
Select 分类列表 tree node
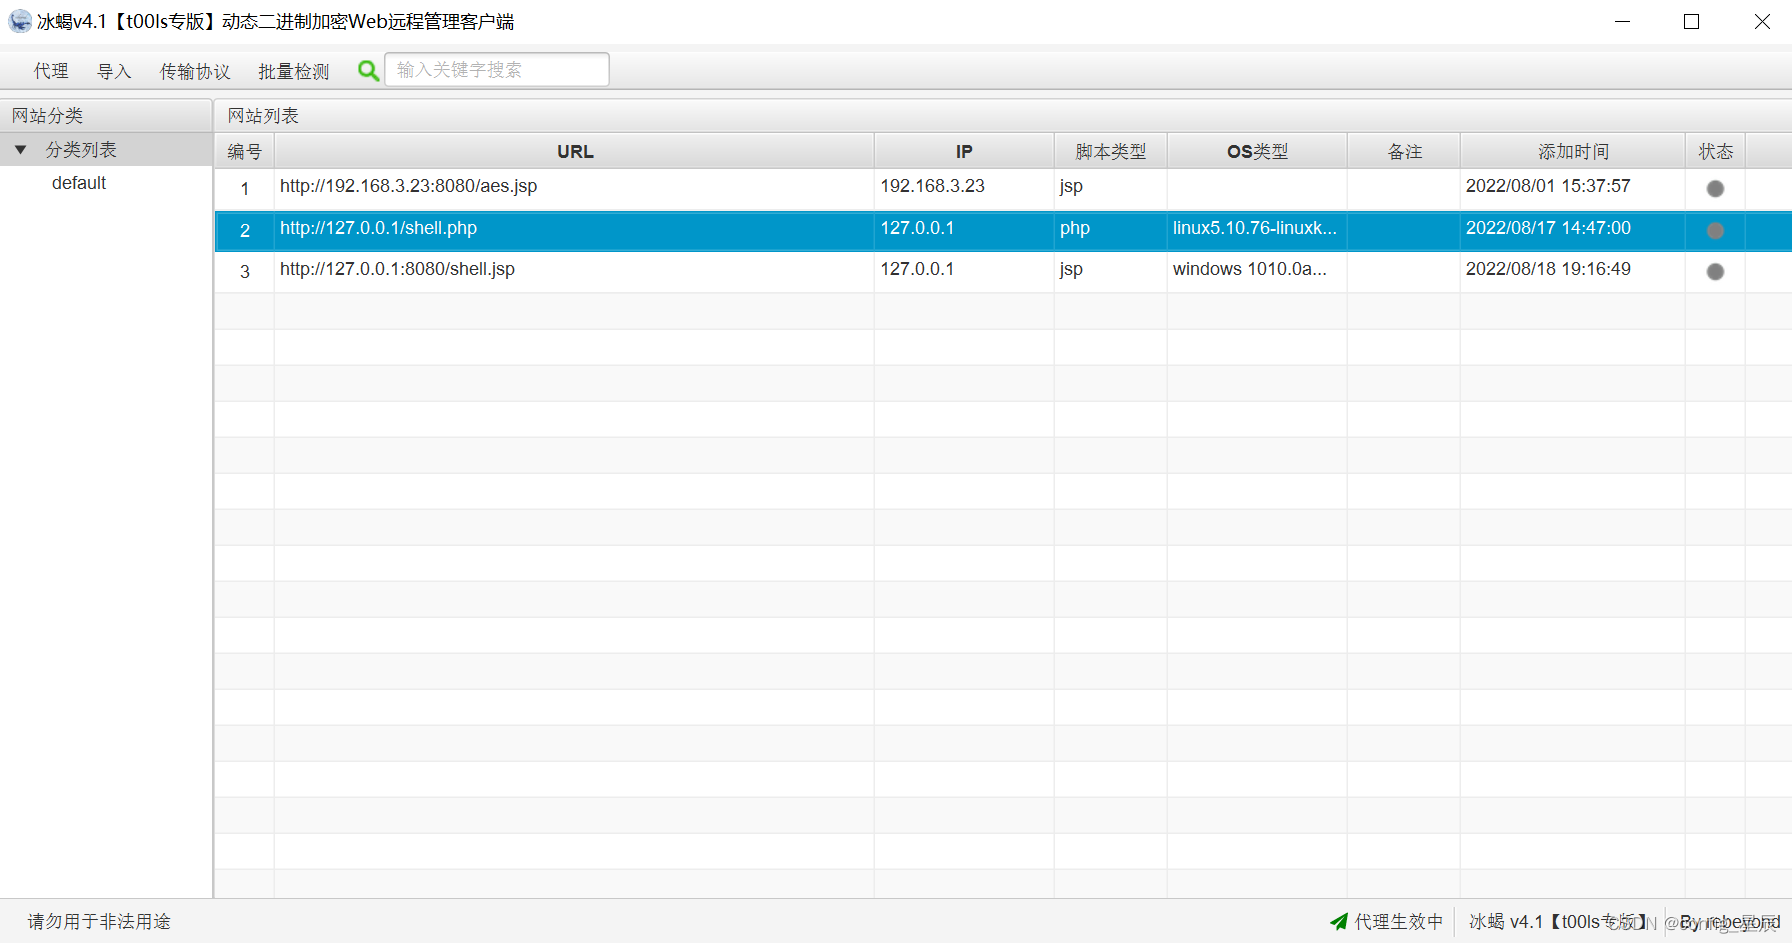point(81,150)
